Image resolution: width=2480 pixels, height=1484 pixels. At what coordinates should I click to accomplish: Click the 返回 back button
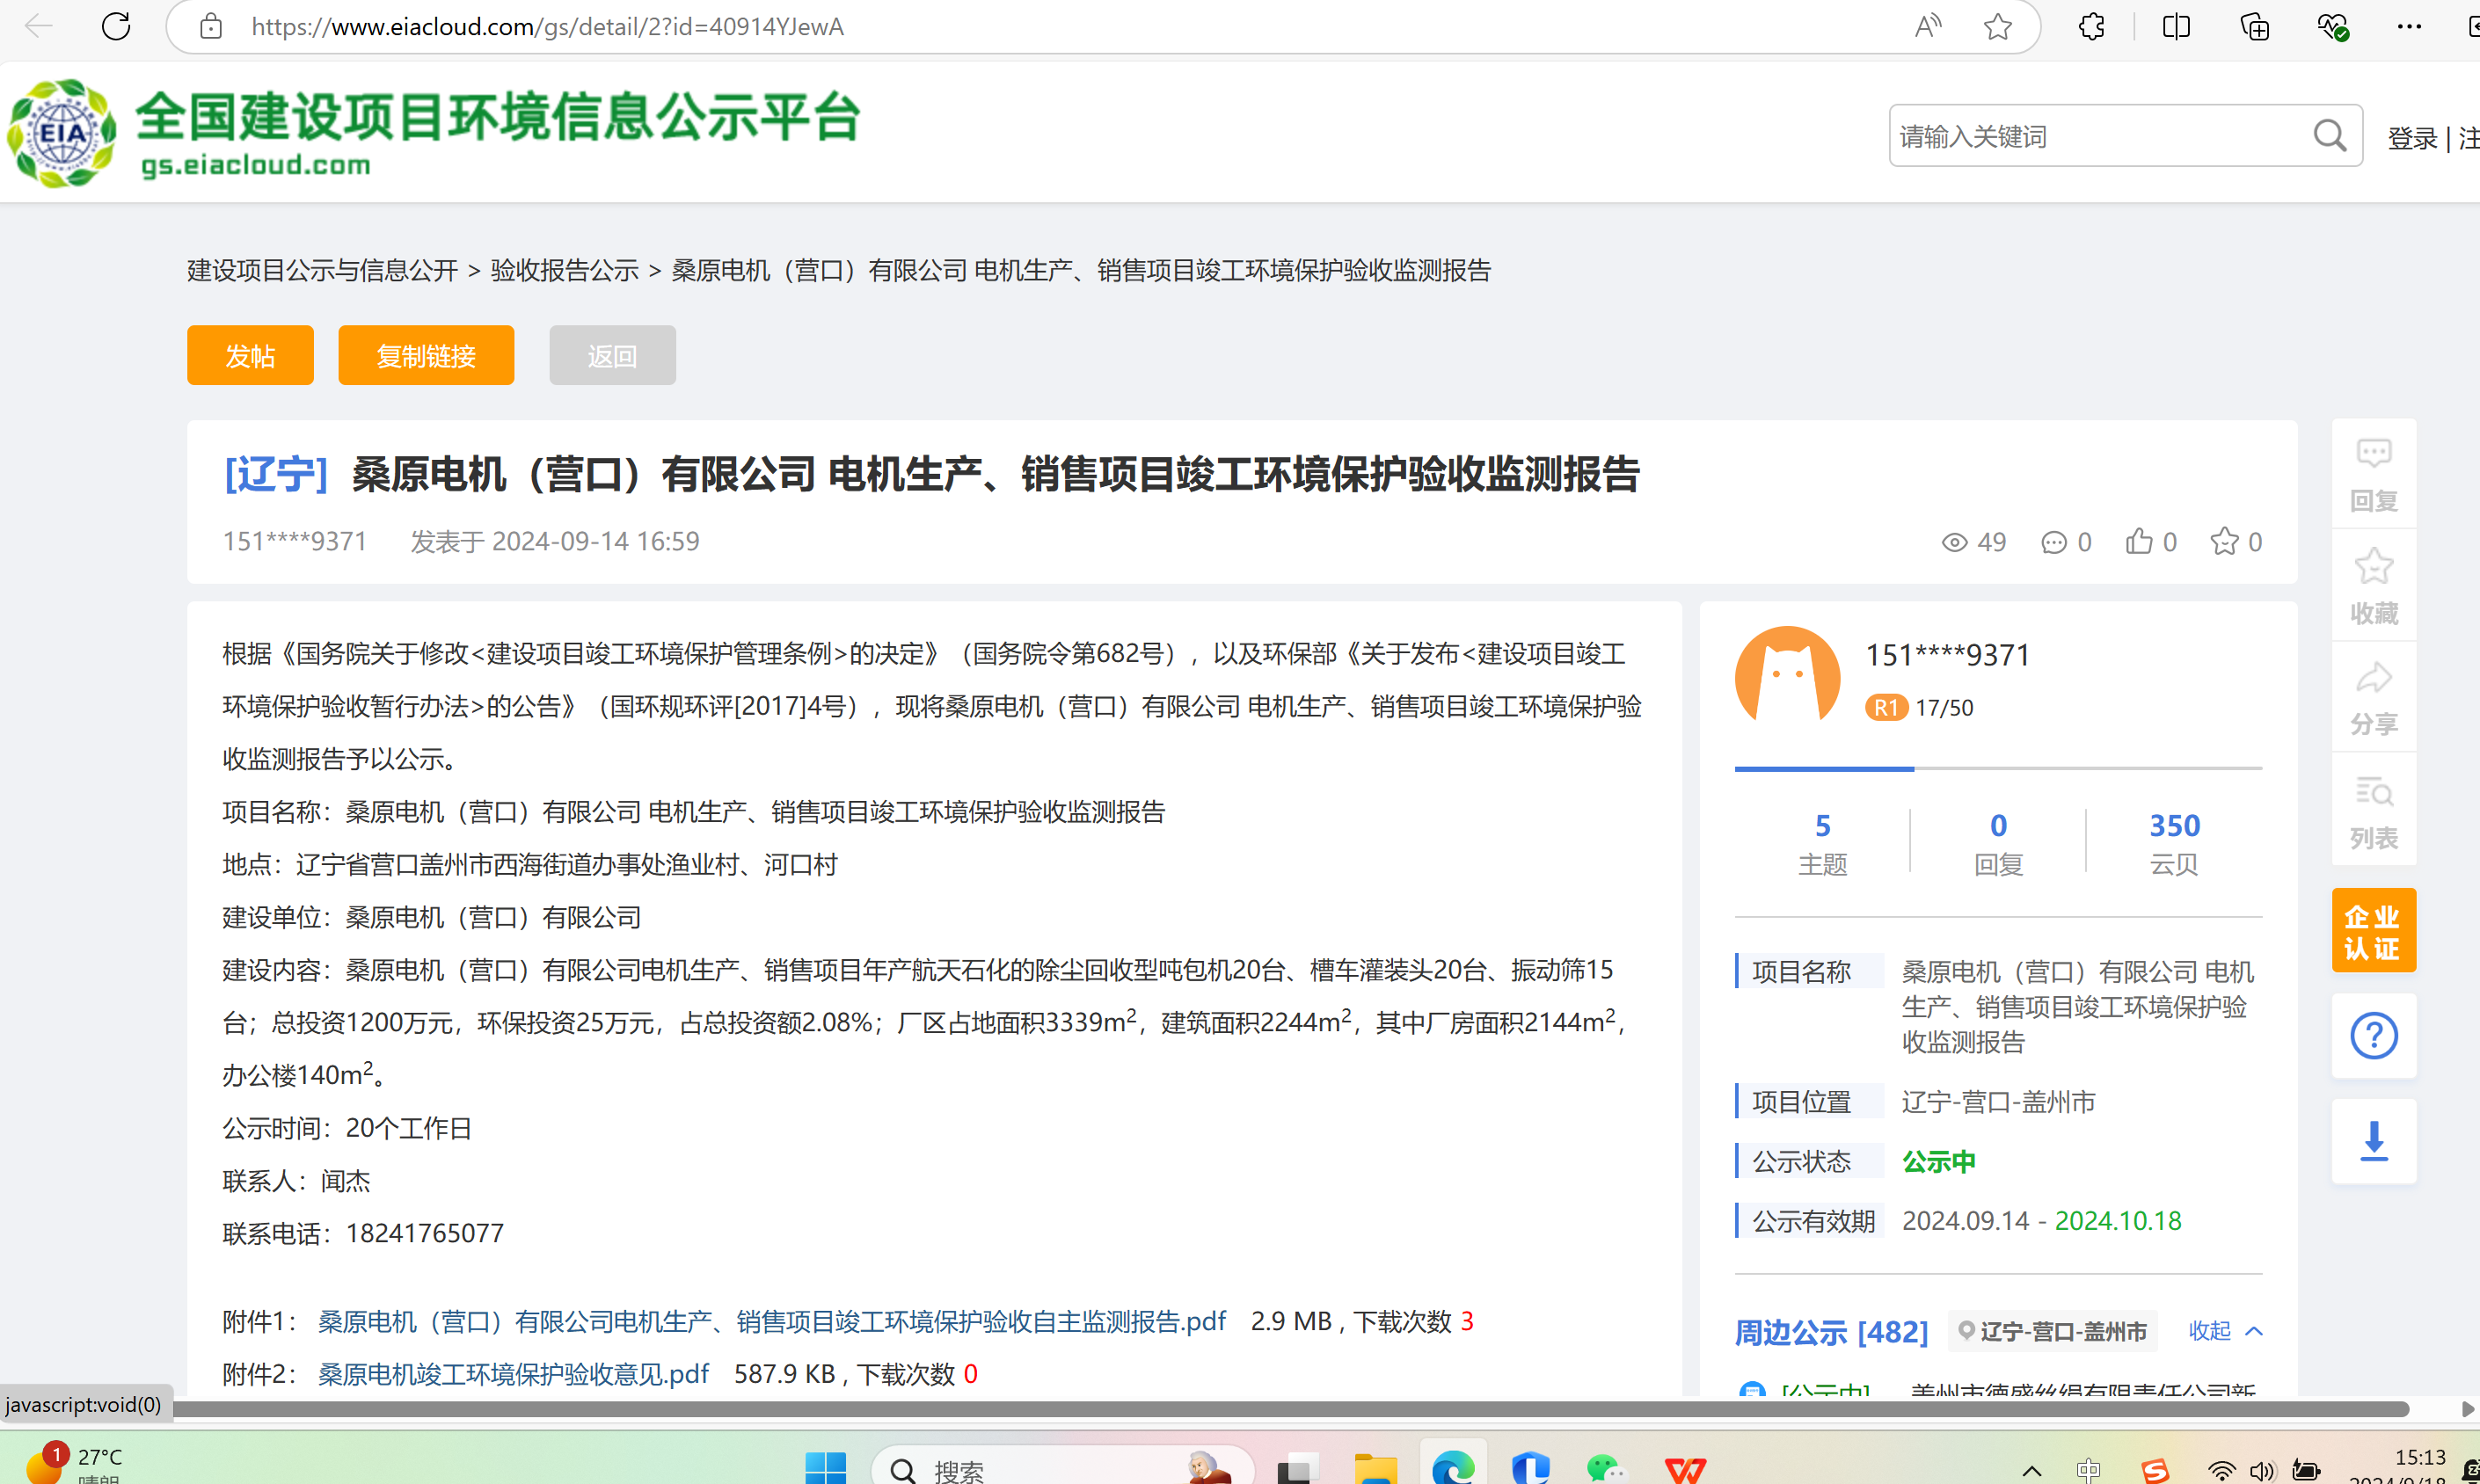tap(612, 355)
